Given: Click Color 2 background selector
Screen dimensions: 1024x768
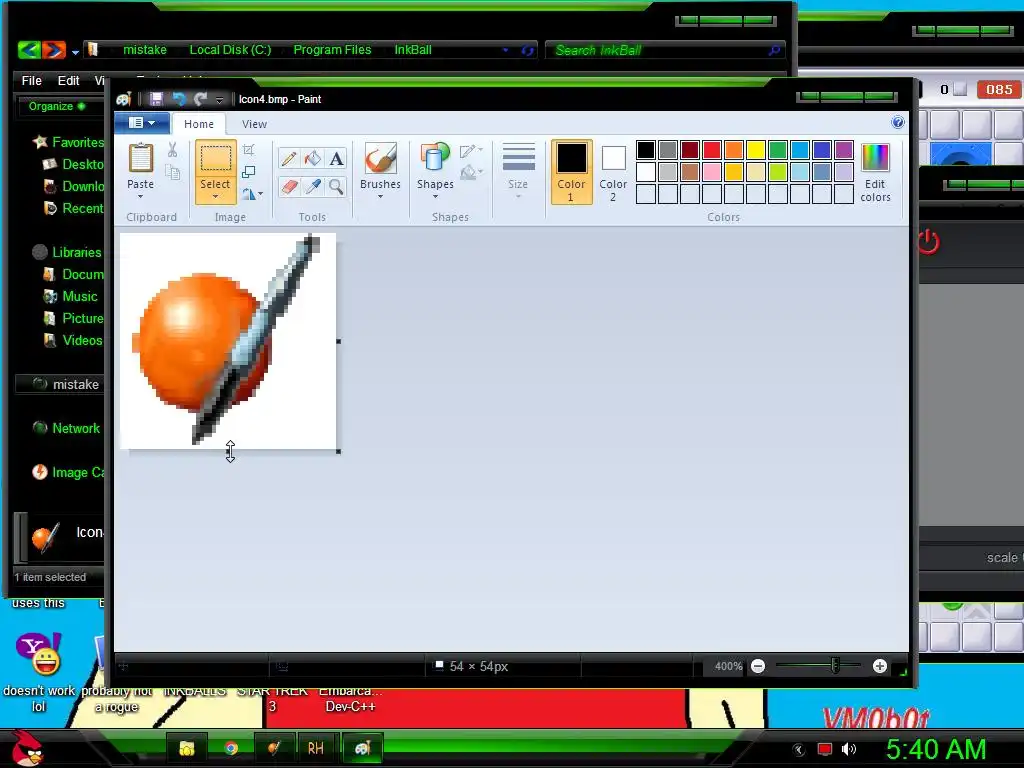Looking at the screenshot, I should point(613,172).
